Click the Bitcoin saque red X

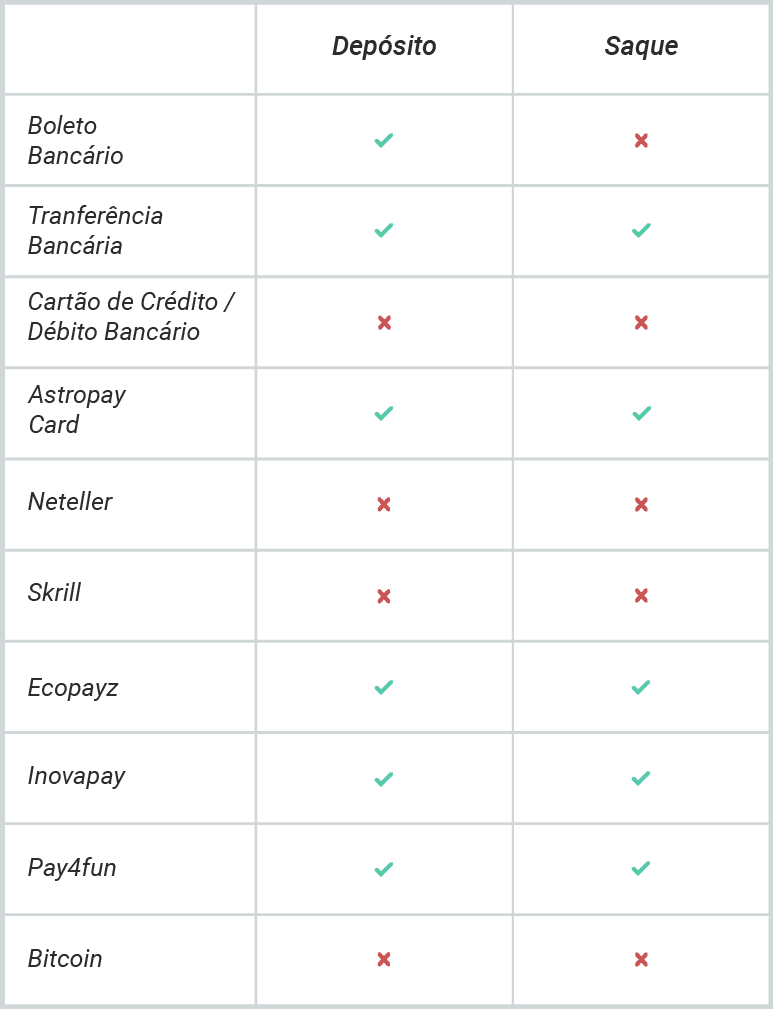641,959
